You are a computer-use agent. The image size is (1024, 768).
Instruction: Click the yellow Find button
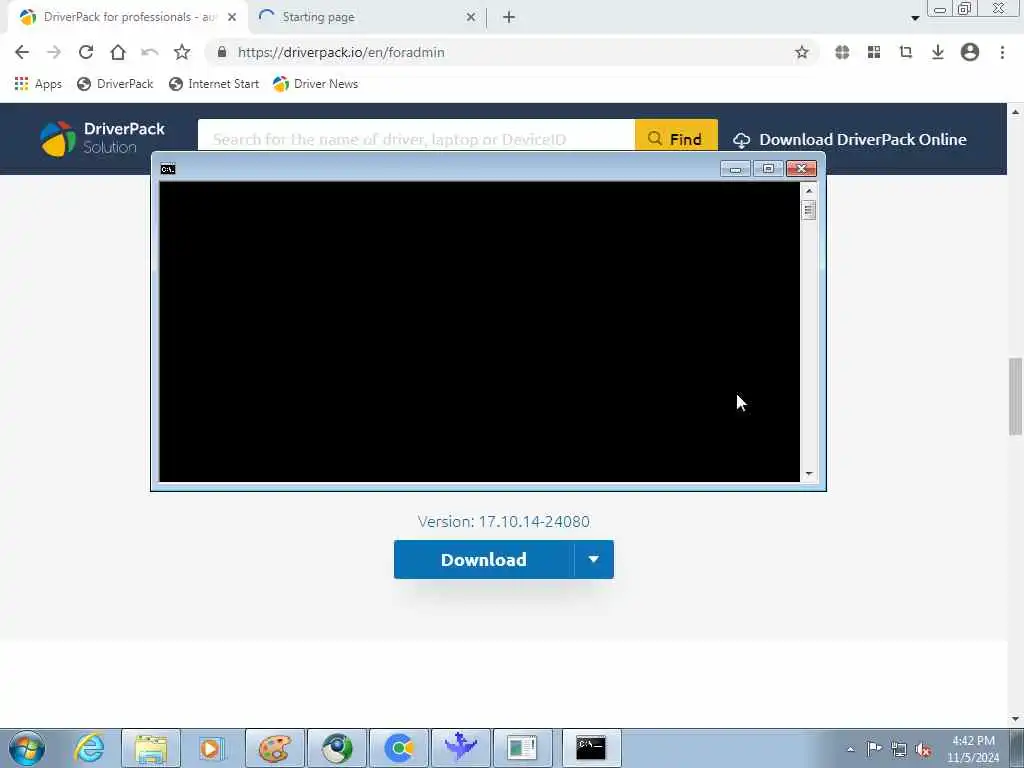point(676,135)
